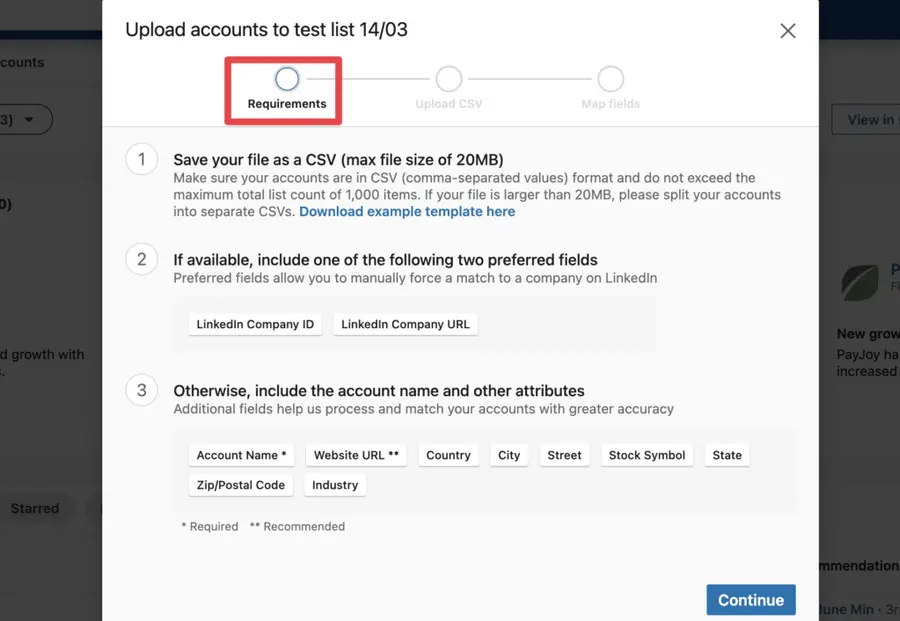Switch to the Starred tab
900x621 pixels.
(34, 508)
